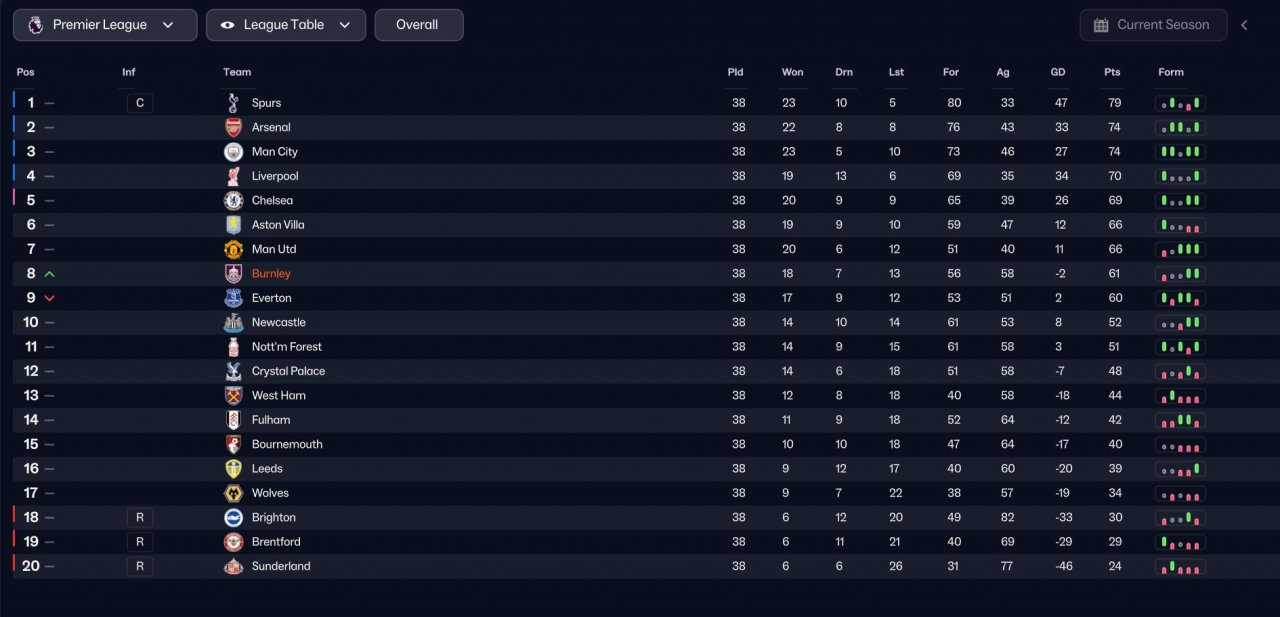Click the Liverpool club badge
Screen dimensions: 1280x617
233,176
